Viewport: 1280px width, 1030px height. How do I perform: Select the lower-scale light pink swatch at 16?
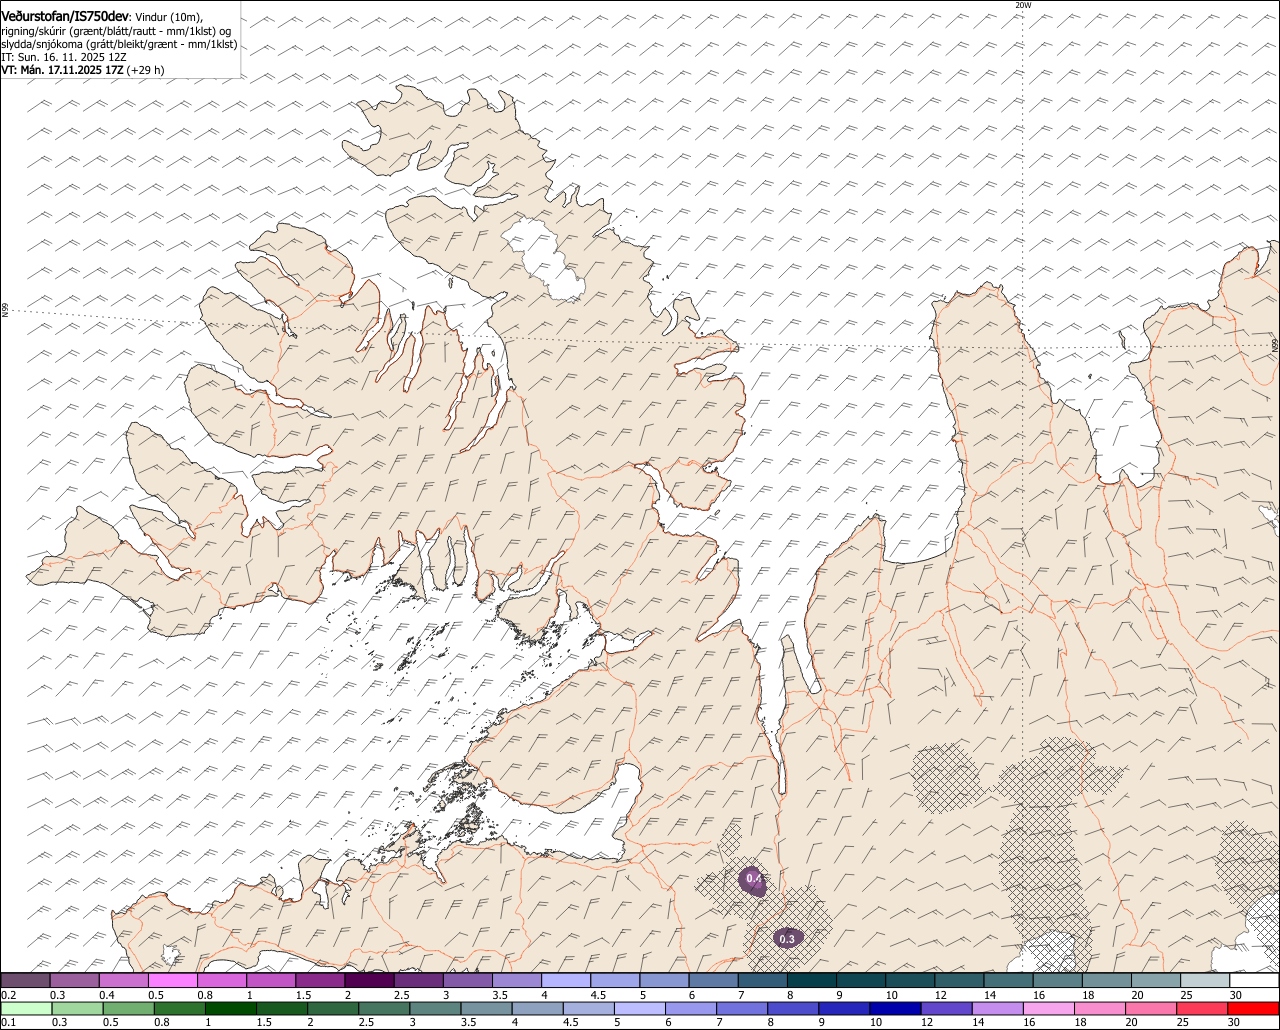click(1050, 1008)
